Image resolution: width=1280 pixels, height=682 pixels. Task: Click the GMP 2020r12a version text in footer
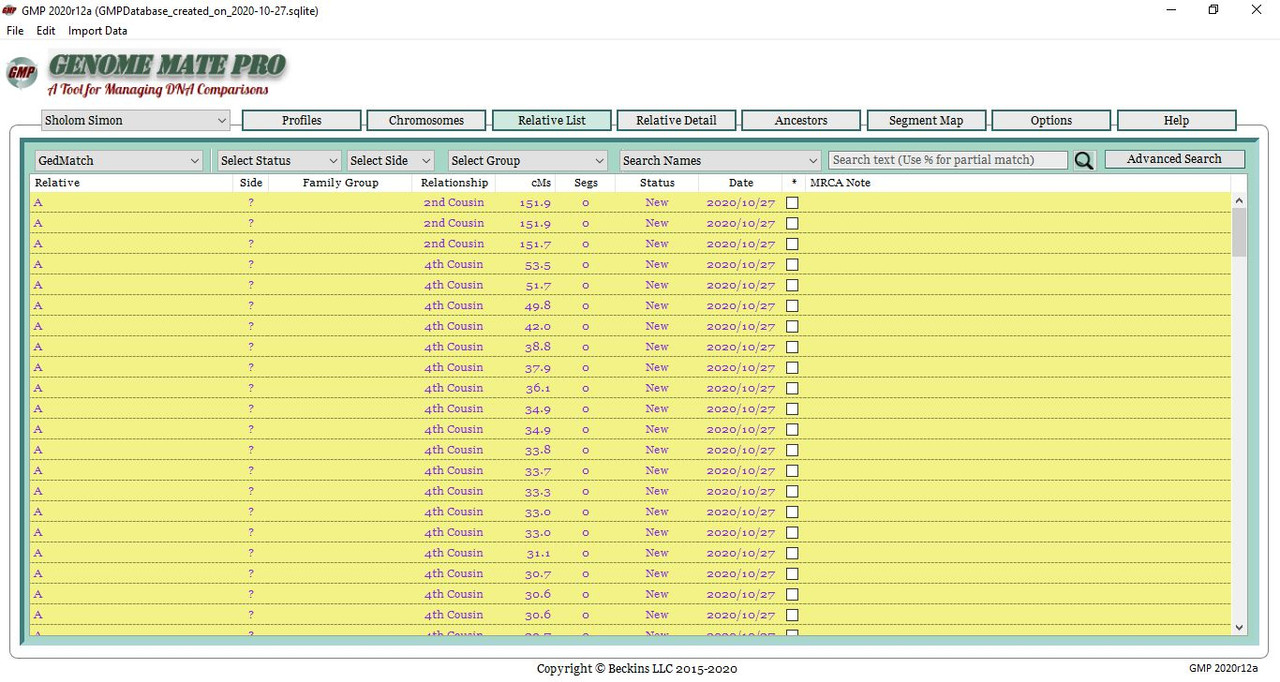tap(1223, 668)
